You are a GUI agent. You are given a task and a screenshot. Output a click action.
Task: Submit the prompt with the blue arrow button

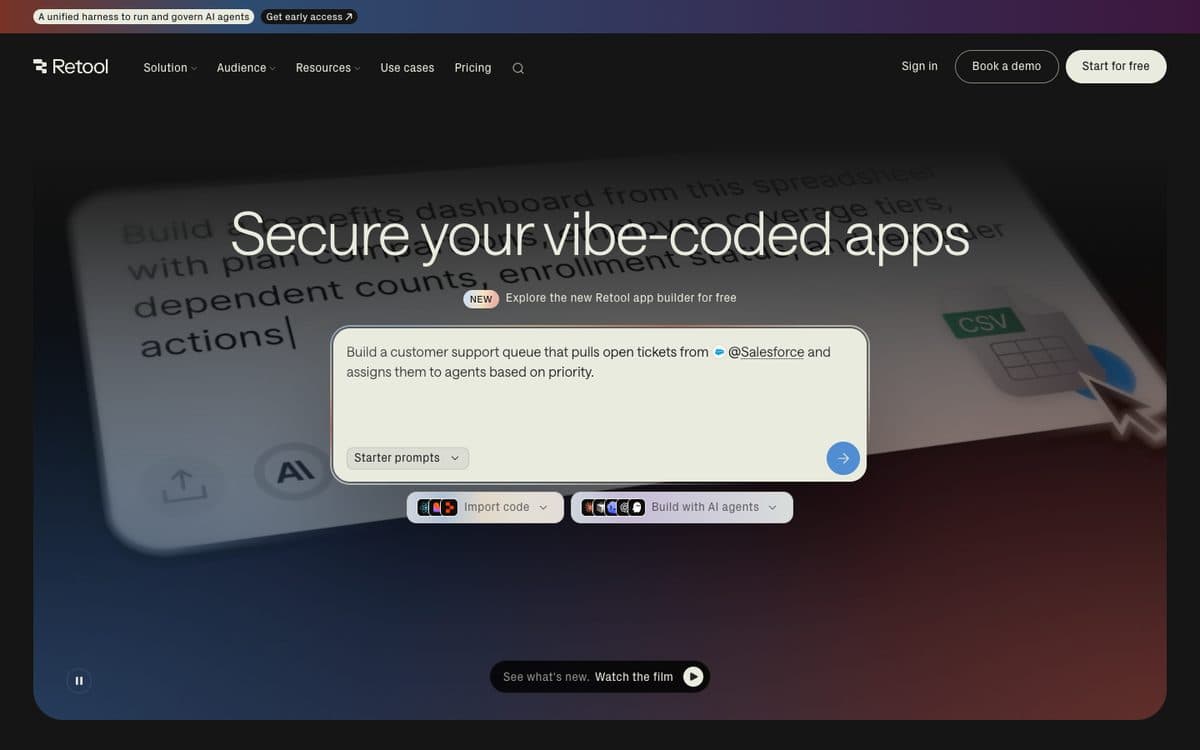pos(843,458)
